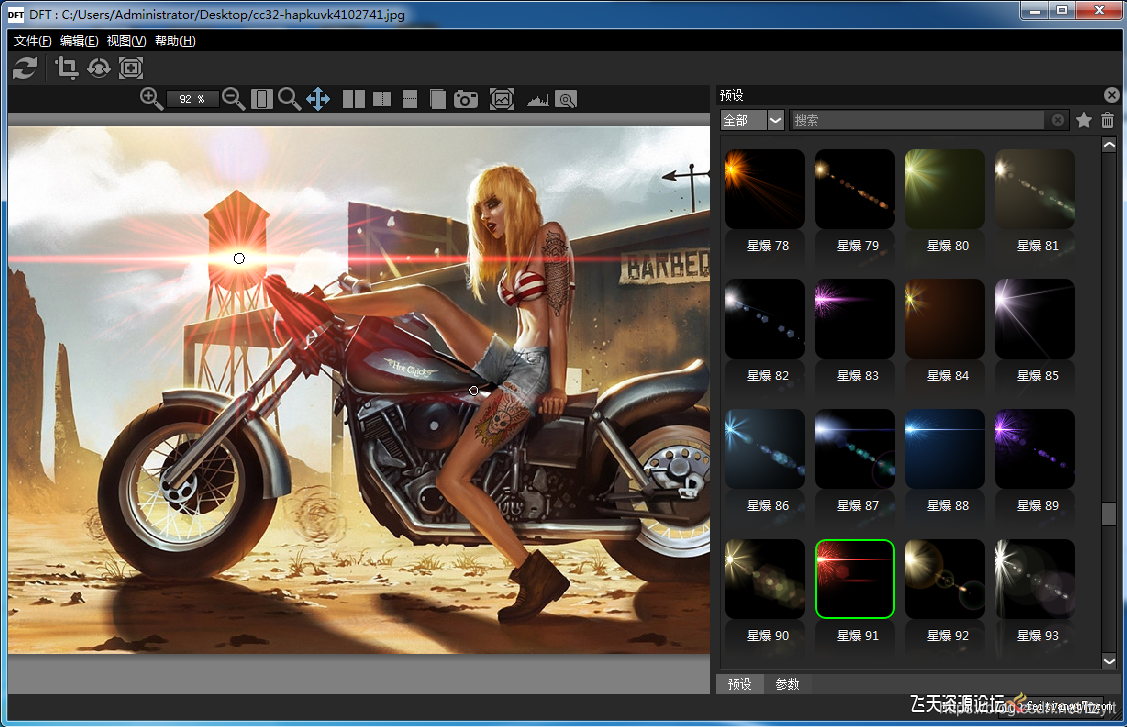Apply preset 星爆 92
Screen dimensions: 1127x727
click(944, 579)
